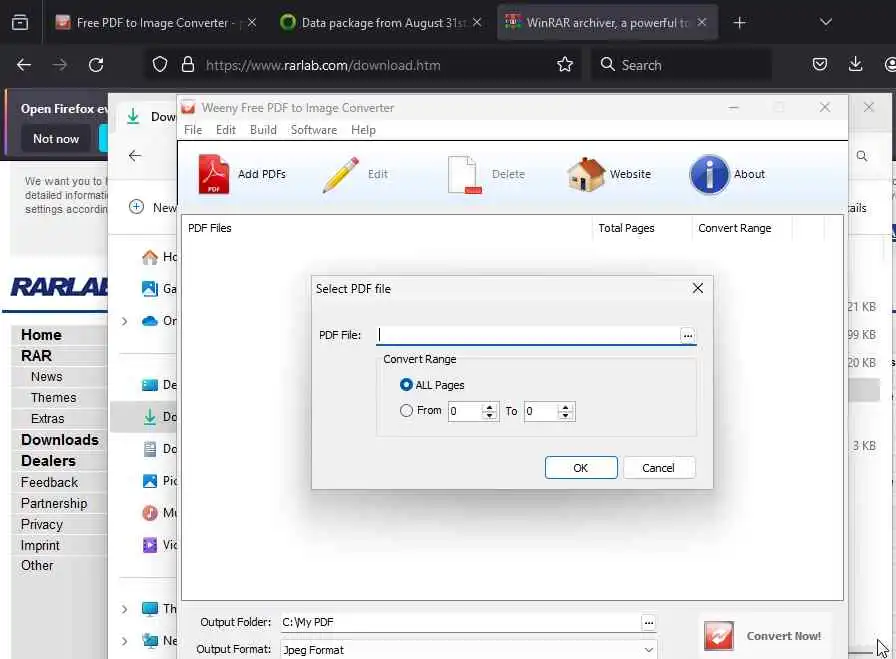The height and width of the screenshot is (659, 896).
Task: Open Home link on RARLAB sidebar
Action: [x=41, y=335]
